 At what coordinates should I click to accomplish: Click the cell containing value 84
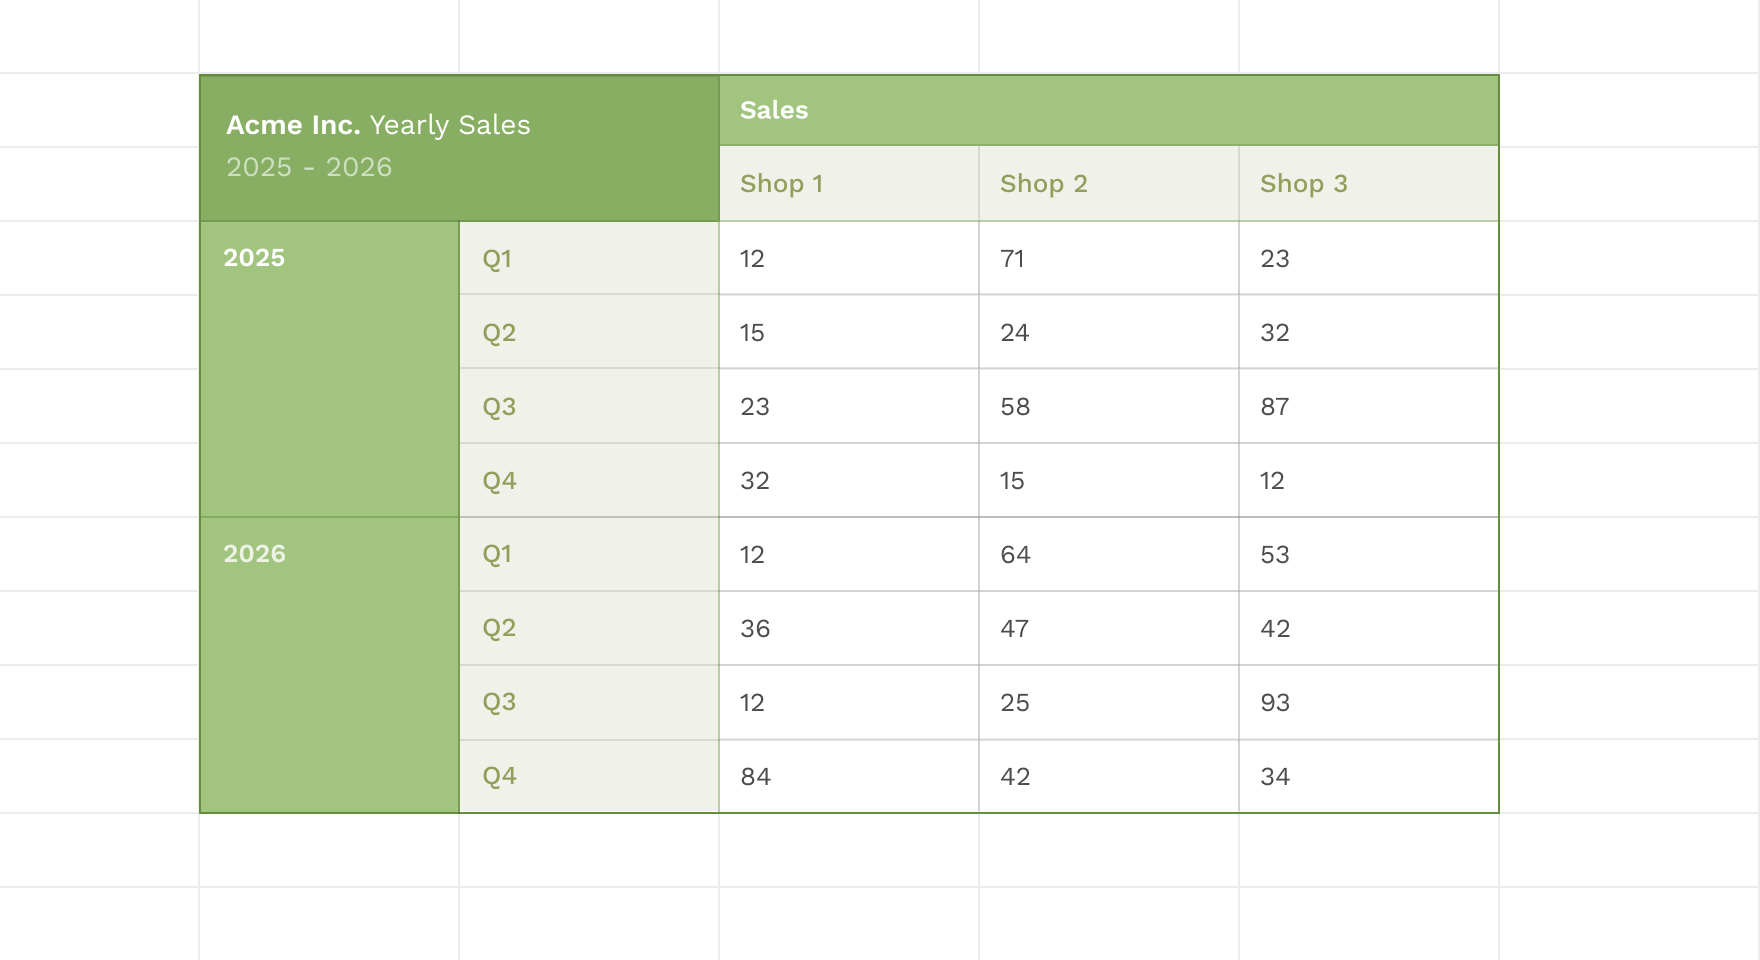point(849,776)
